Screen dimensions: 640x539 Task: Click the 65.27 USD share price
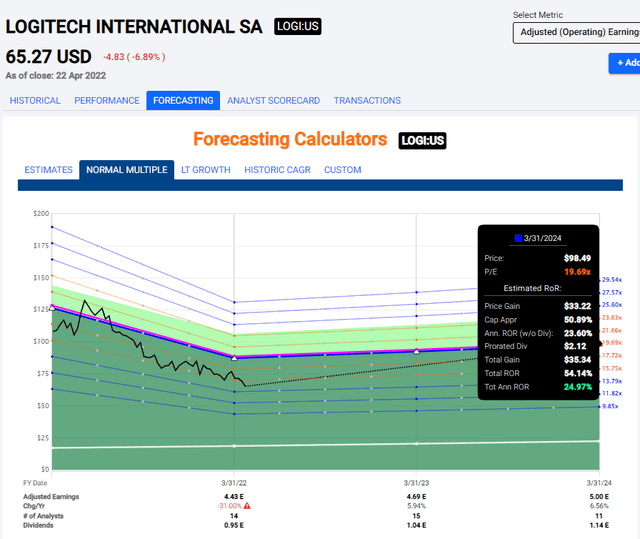[x=49, y=57]
